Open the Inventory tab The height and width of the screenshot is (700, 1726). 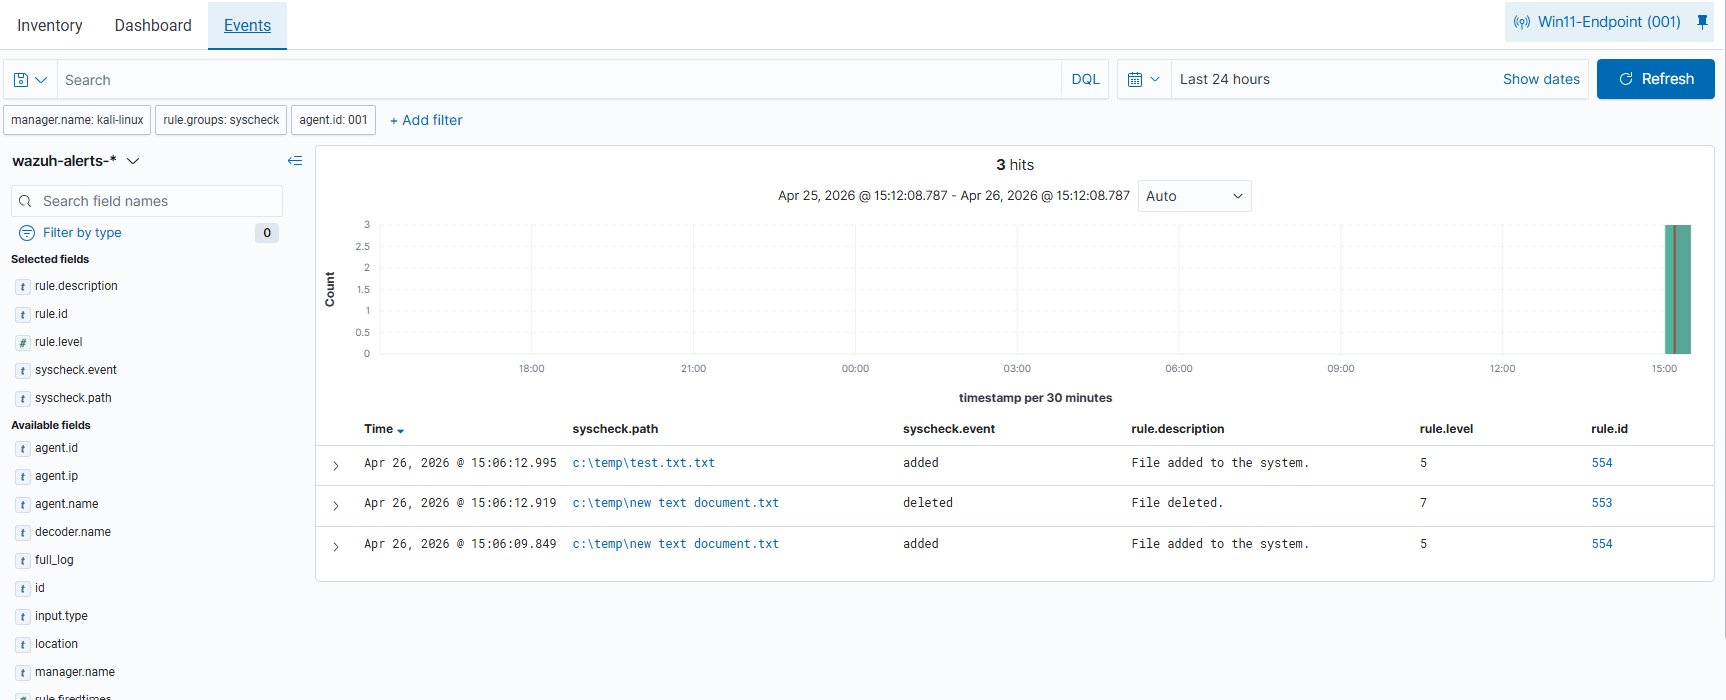coord(50,25)
